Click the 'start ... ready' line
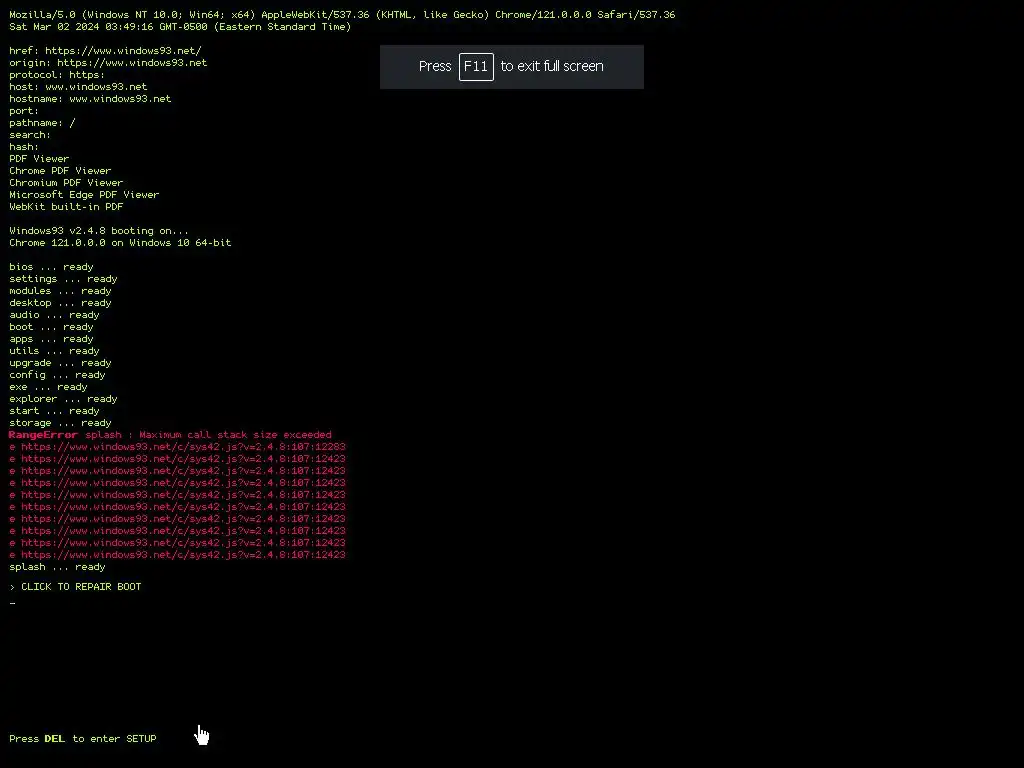This screenshot has height=768, width=1024. pos(54,411)
